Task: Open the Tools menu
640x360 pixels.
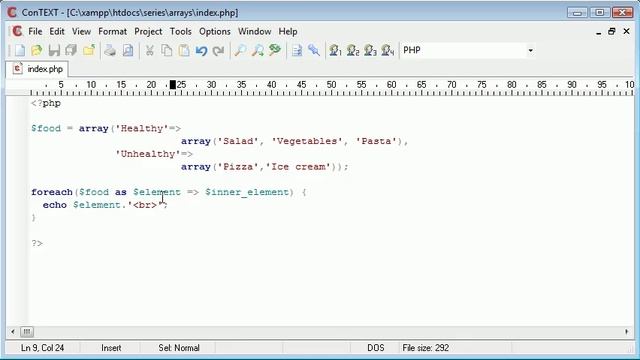Action: click(180, 31)
